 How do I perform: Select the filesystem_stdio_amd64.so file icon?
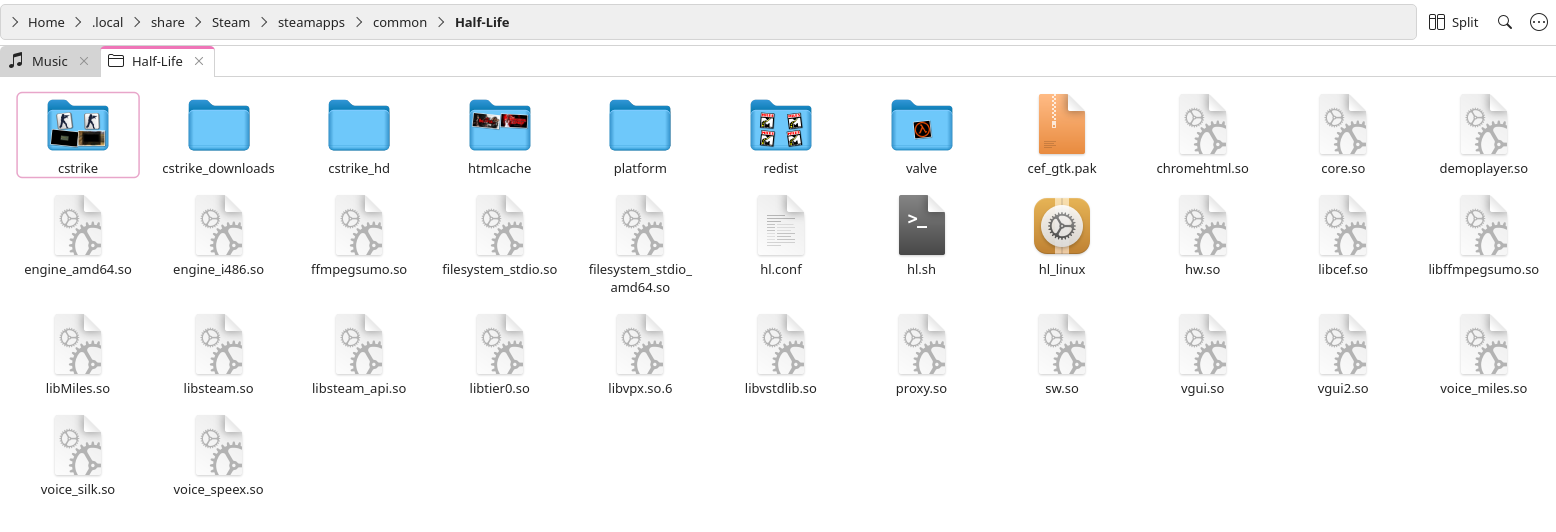pos(640,225)
